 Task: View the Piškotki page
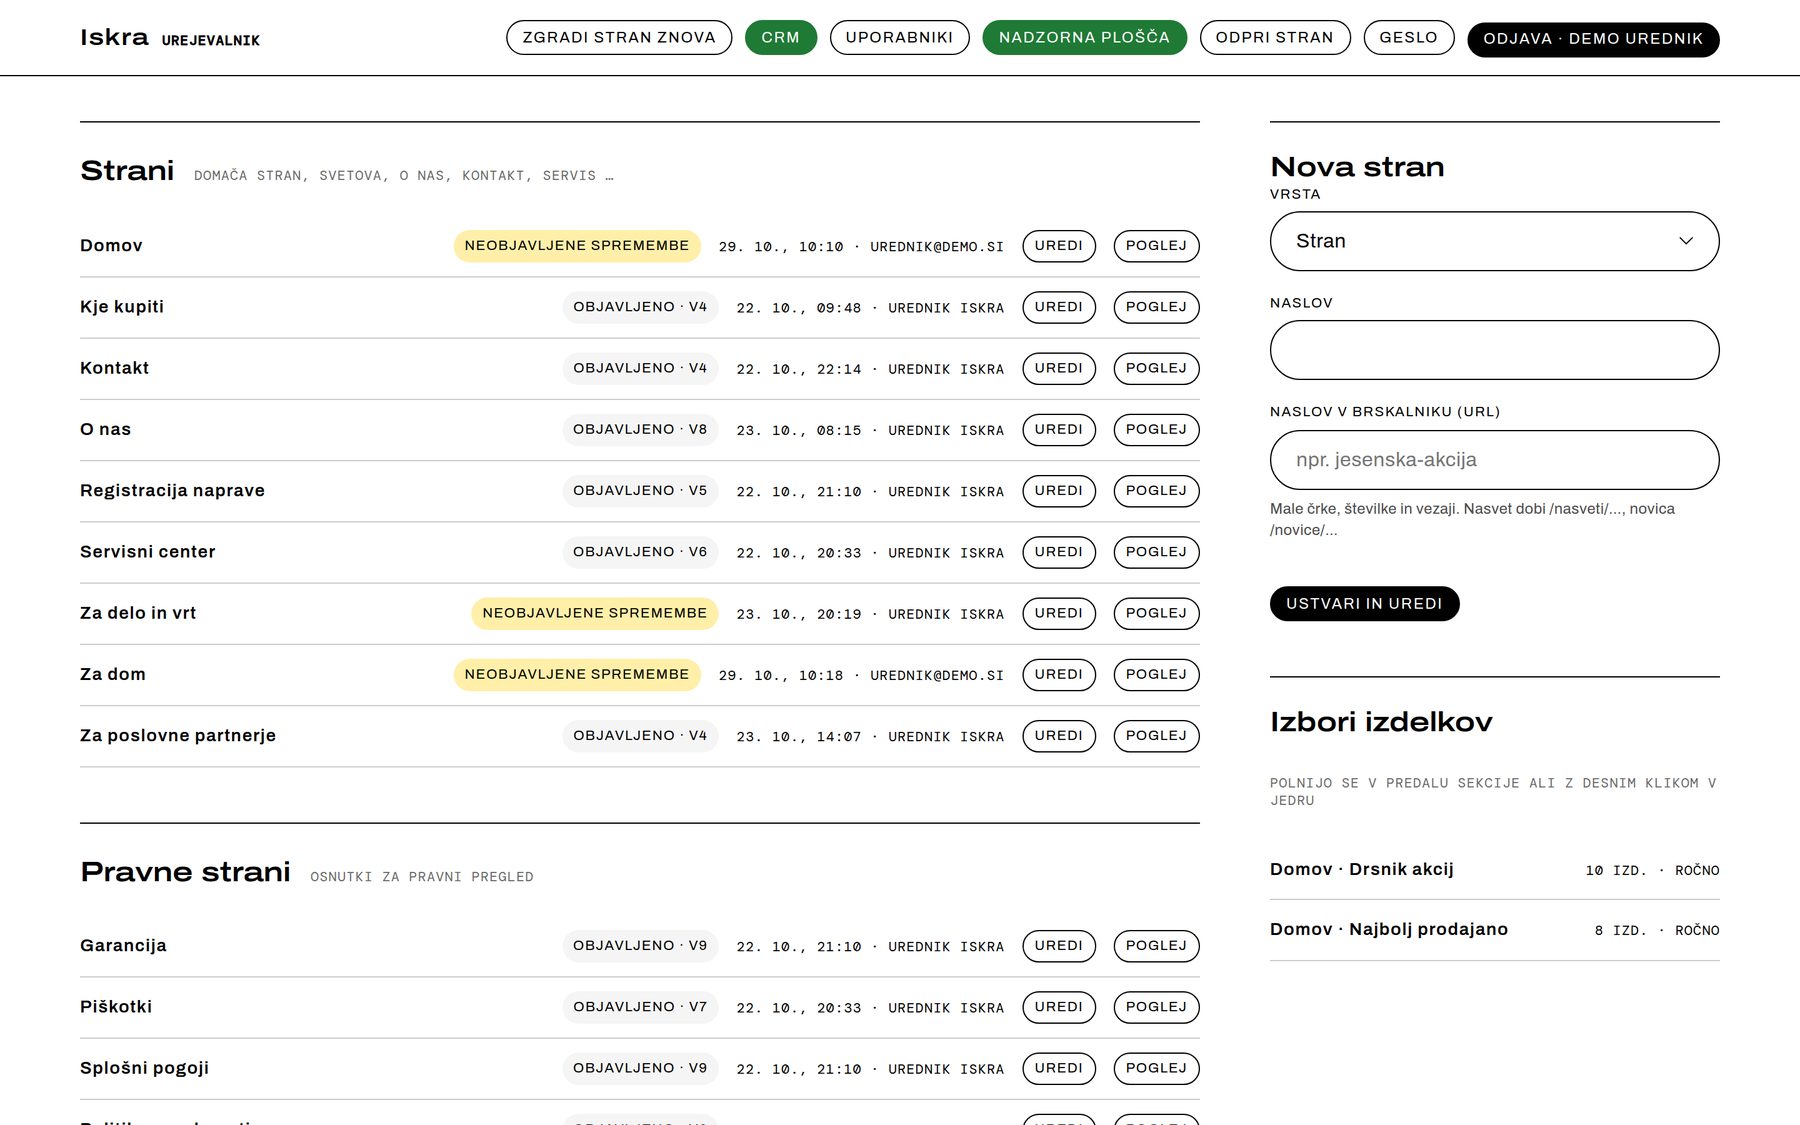coord(1156,1007)
